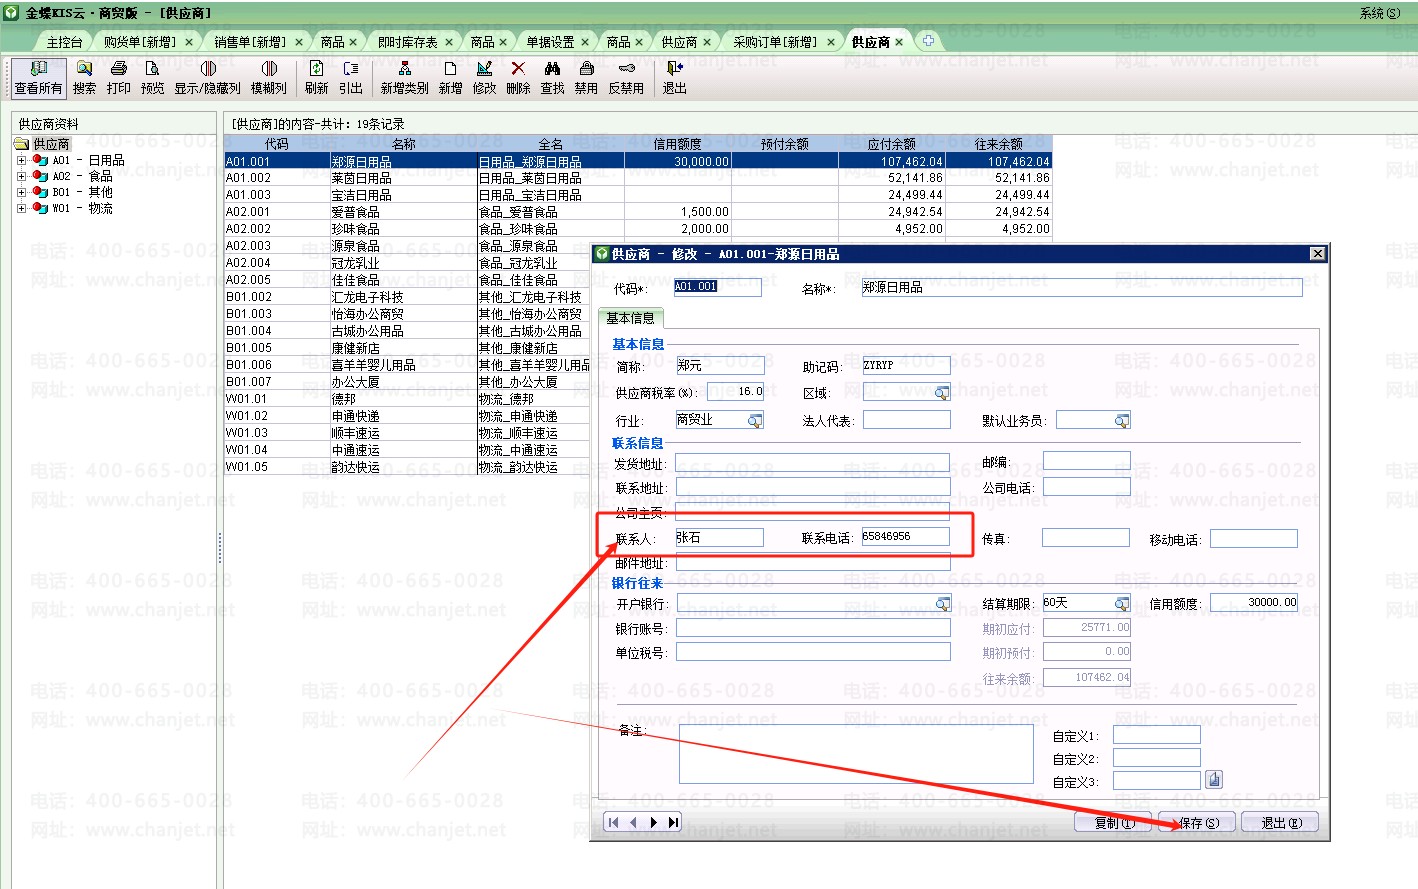Expand the W01 物流 tree node
This screenshot has width=1418, height=889.
[x=21, y=208]
